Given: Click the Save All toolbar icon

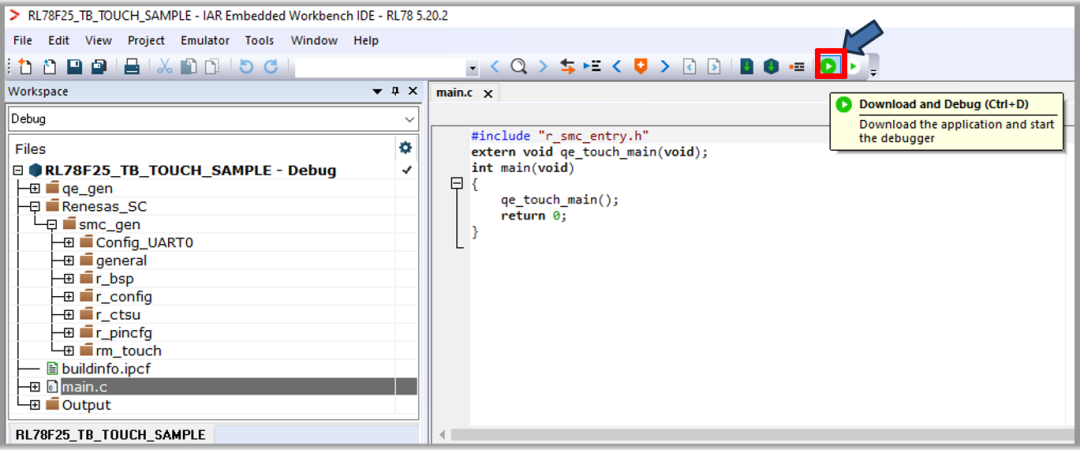Looking at the screenshot, I should tap(99, 67).
